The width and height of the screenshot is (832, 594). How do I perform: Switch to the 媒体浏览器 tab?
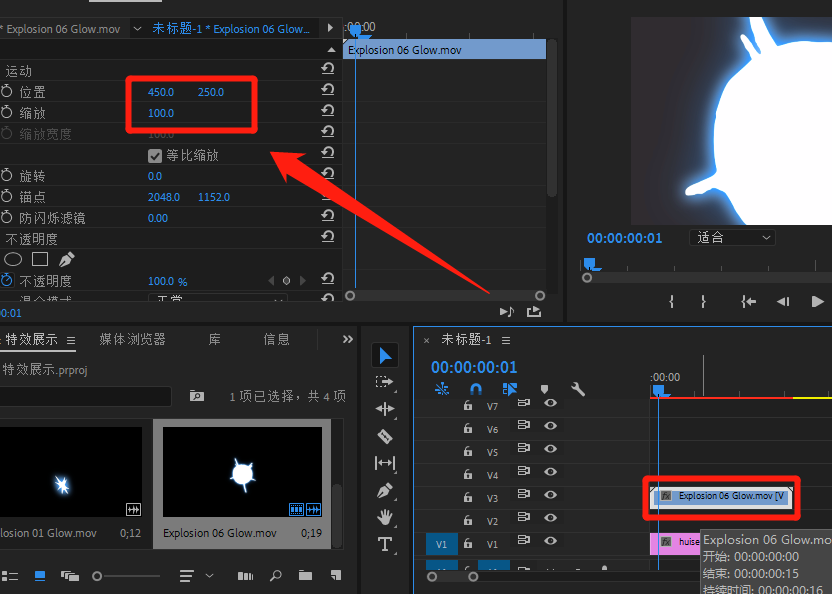click(x=132, y=340)
